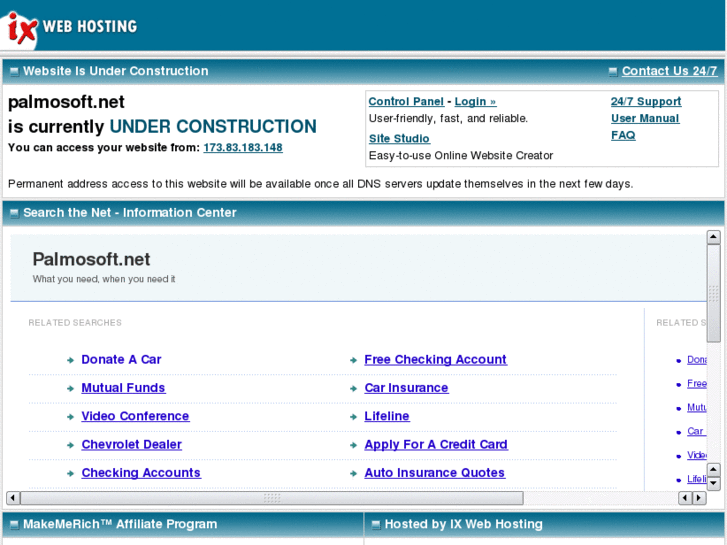
Task: Click the vertical scrollbar down arrow
Action: (x=713, y=483)
